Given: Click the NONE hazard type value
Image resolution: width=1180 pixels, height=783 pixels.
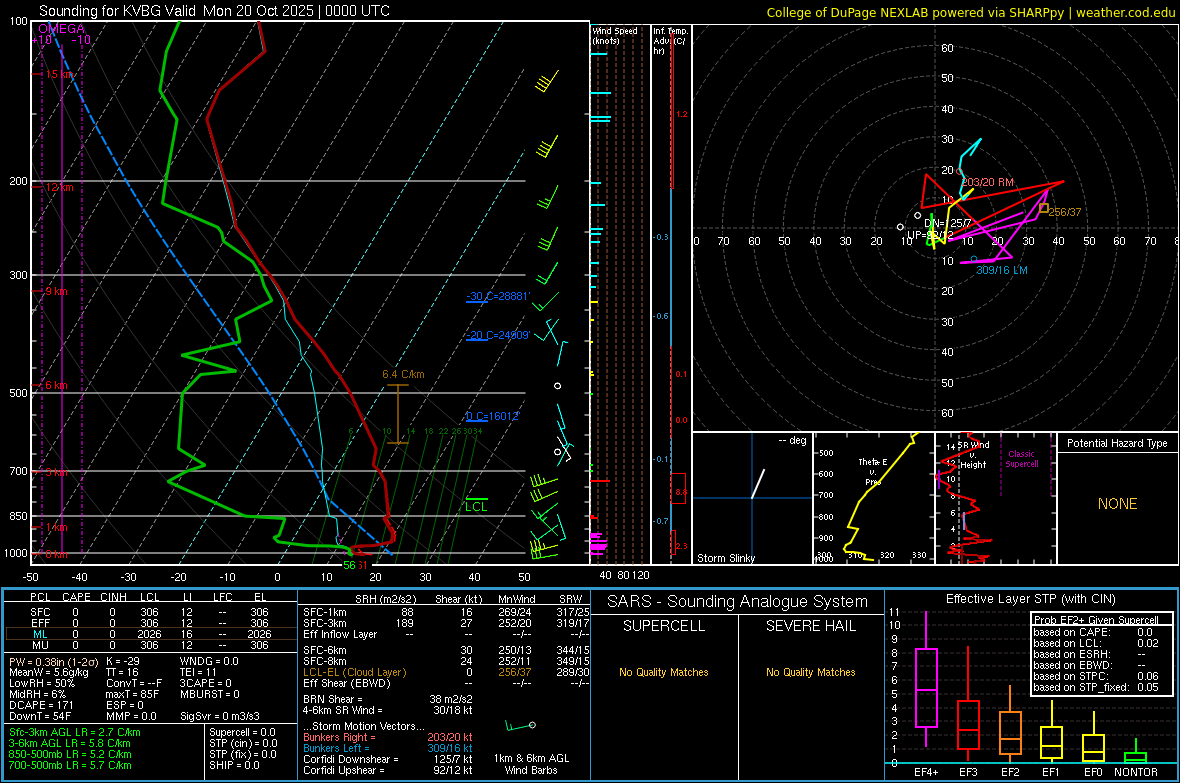Looking at the screenshot, I should 1117,504.
